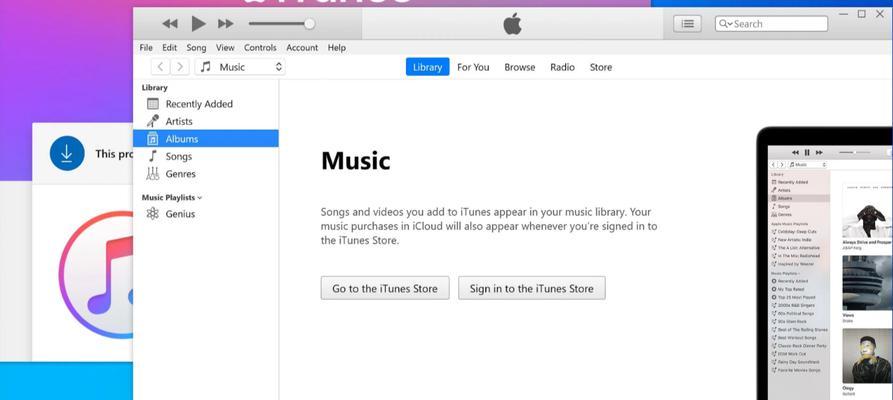Select Albums in the sidebar

206,138
